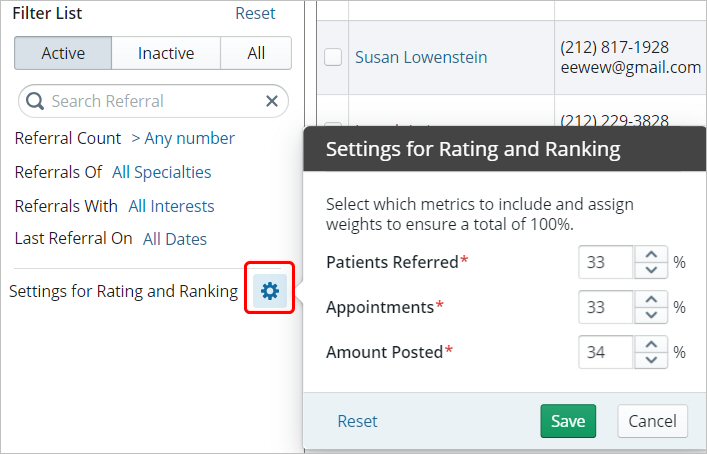Screen dimensions: 707x454
Task: Decrease Amount Posted percentage with down arrow
Action: click(651, 360)
